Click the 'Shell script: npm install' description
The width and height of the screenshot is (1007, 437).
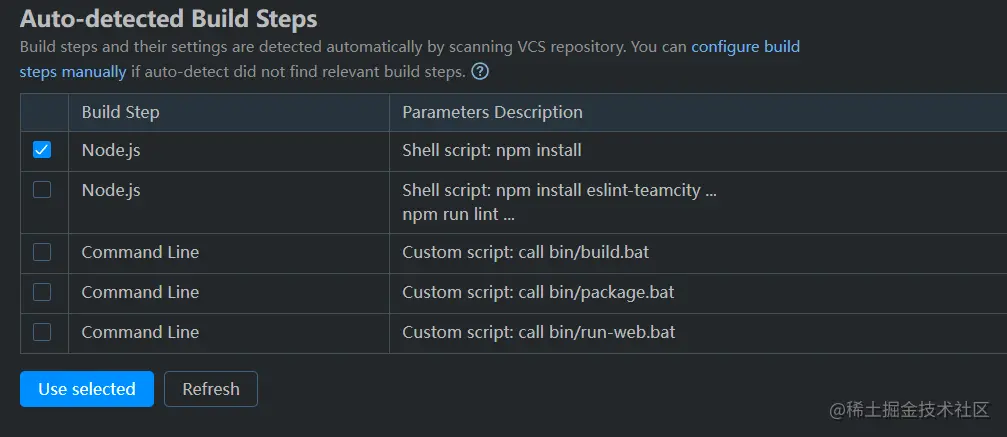click(491, 151)
